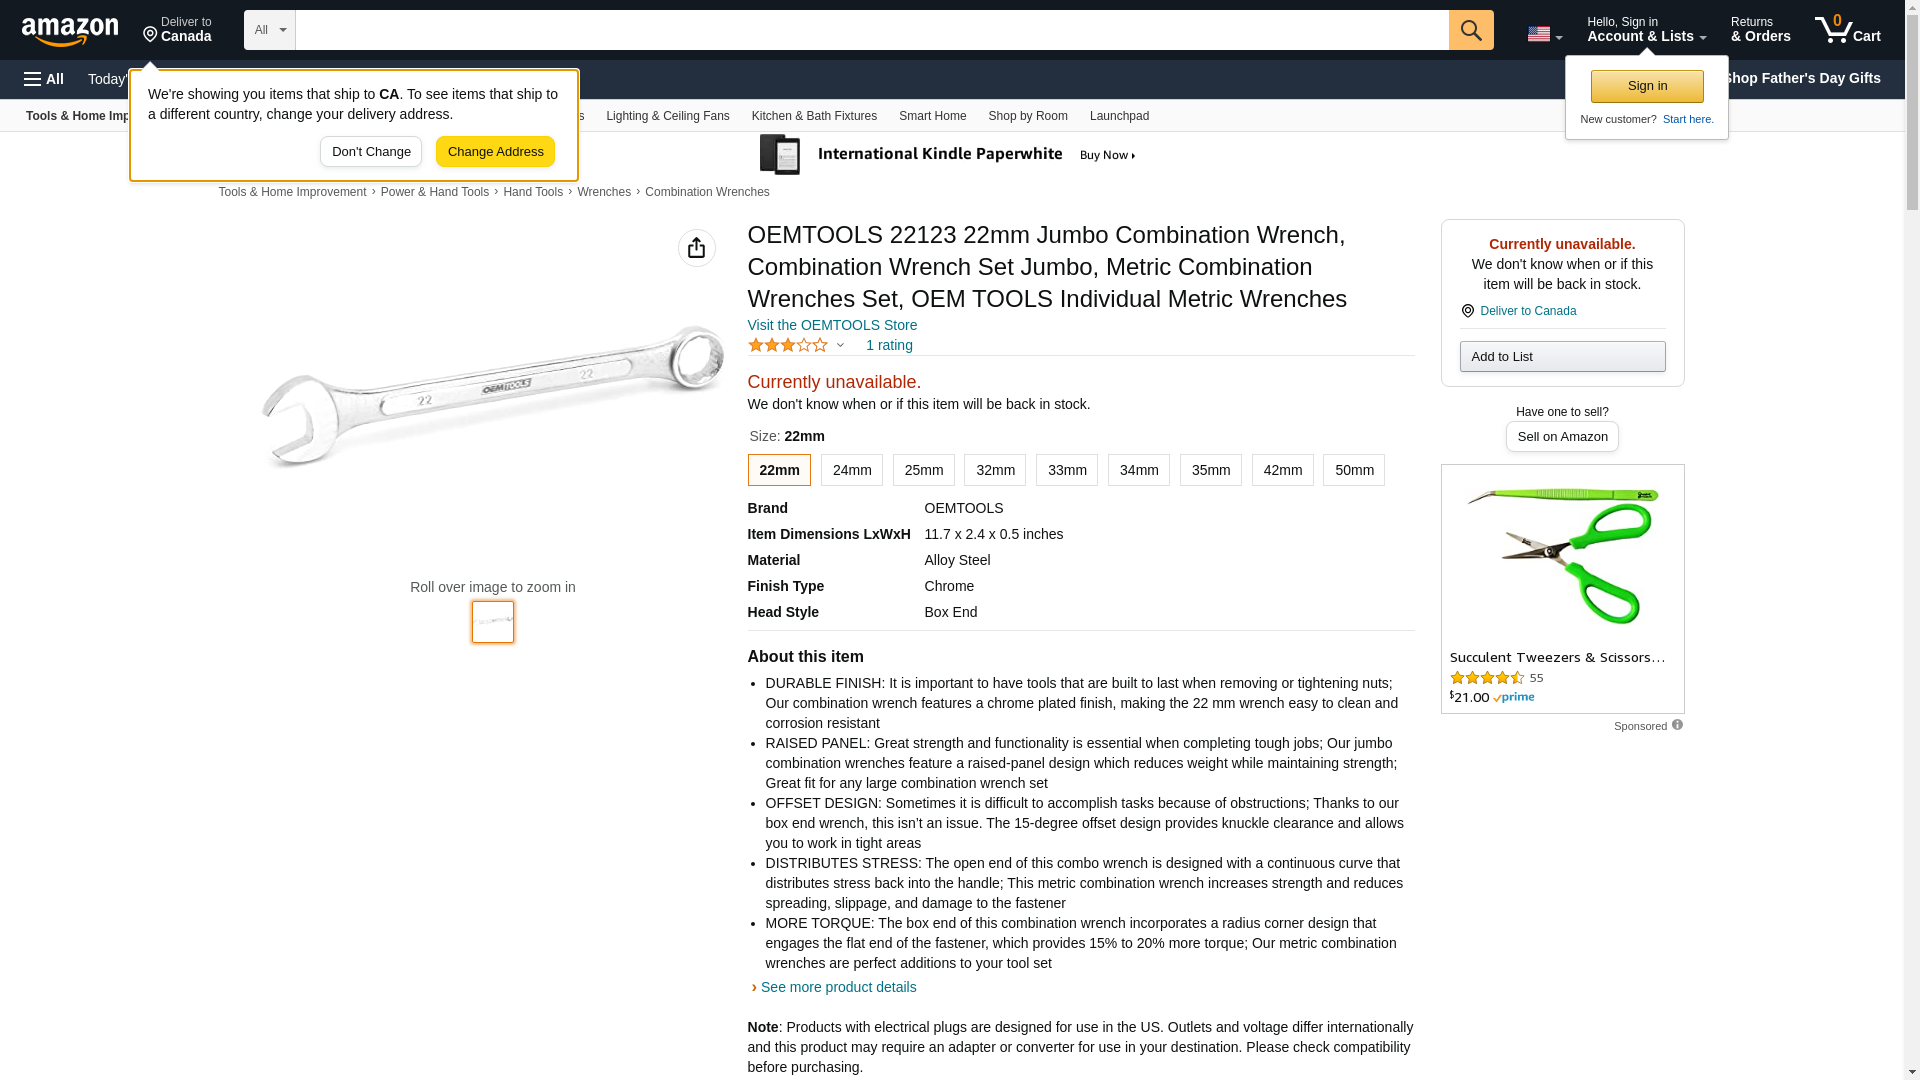1920x1080 pixels.
Task: Open the shopping cart
Action: (1847, 30)
